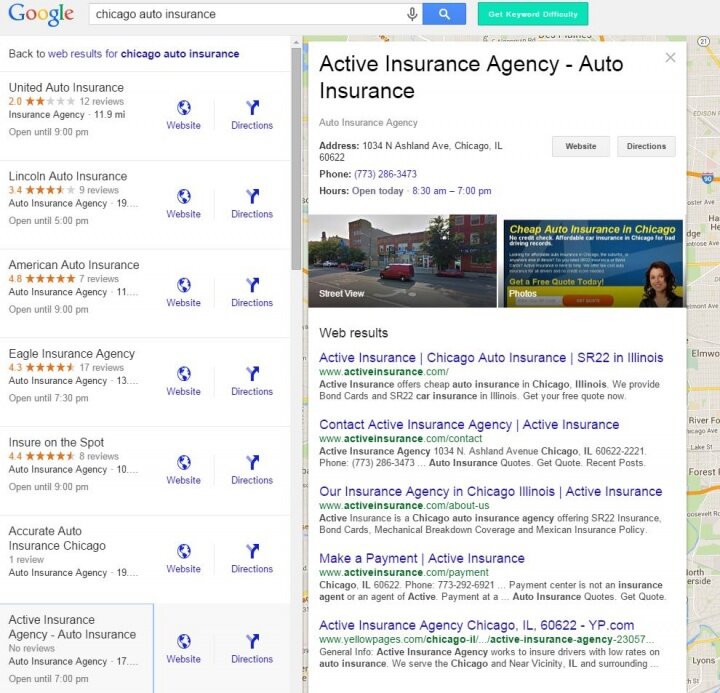Focus the search box with chicago auto insurance
720x693 pixels.
[250, 14]
